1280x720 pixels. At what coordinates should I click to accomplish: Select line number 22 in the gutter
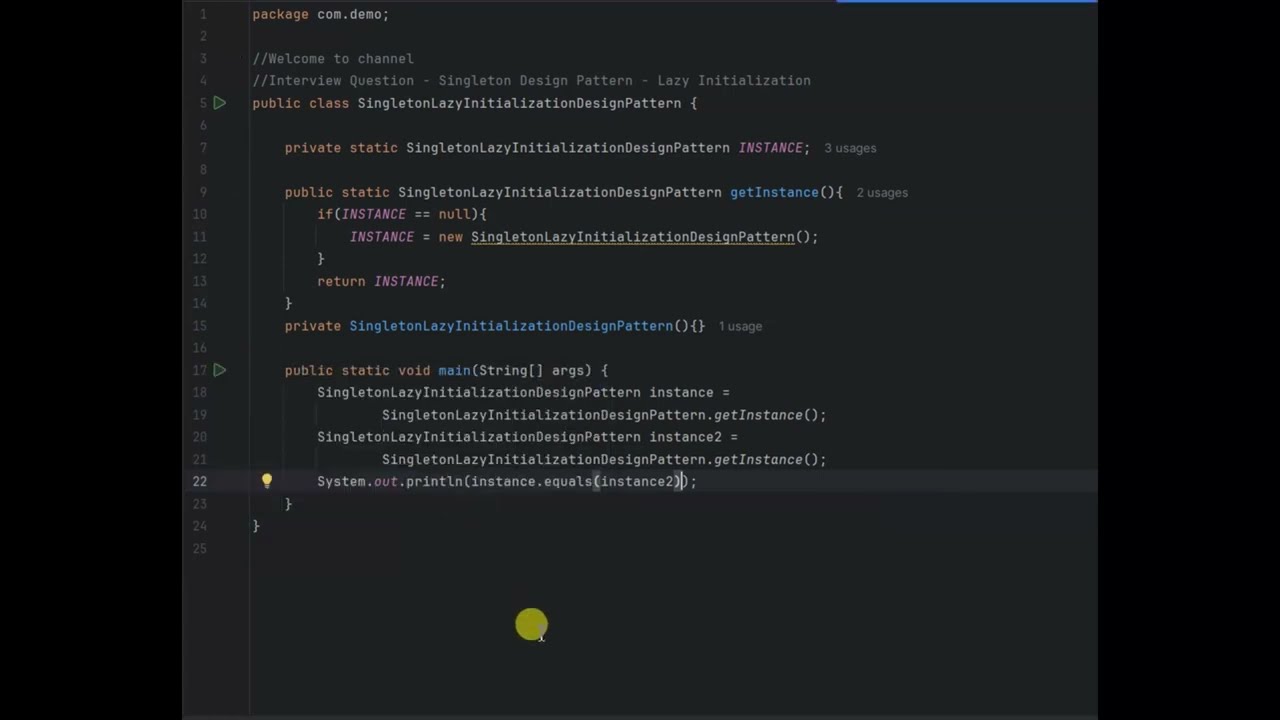[200, 481]
